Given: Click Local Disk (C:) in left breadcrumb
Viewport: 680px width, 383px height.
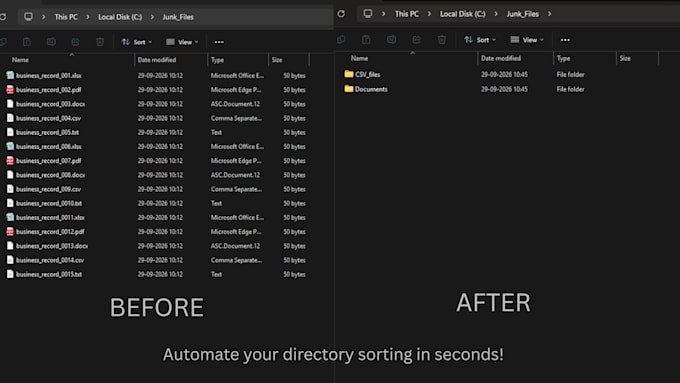Looking at the screenshot, I should tap(120, 17).
